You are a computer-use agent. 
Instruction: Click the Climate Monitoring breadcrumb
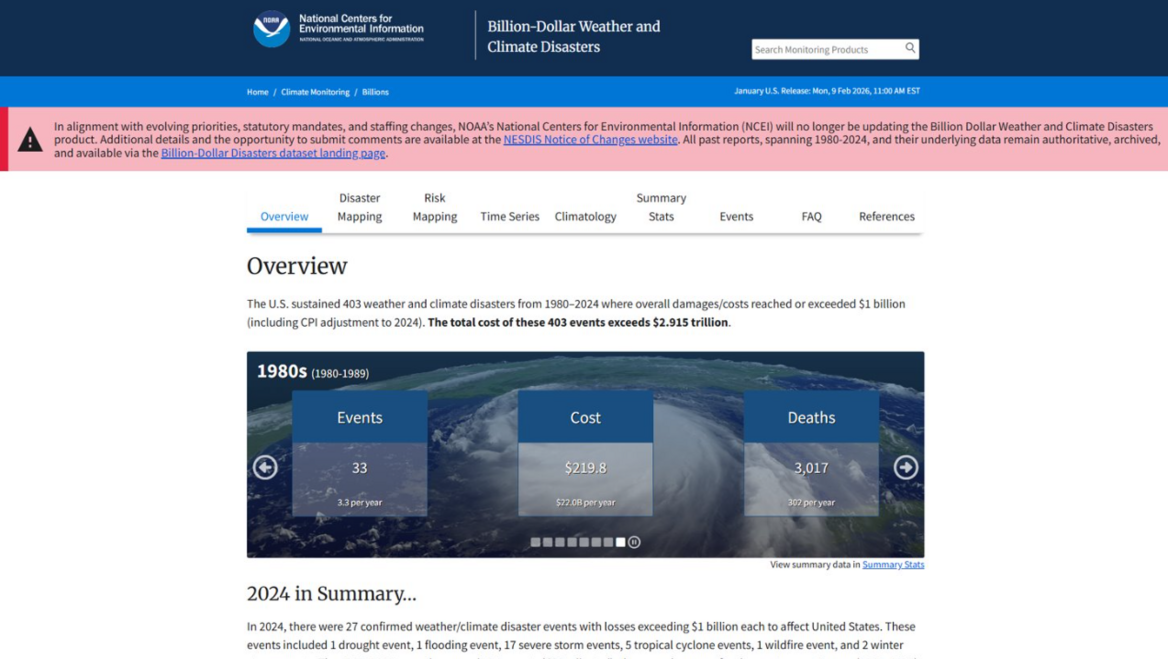[314, 91]
